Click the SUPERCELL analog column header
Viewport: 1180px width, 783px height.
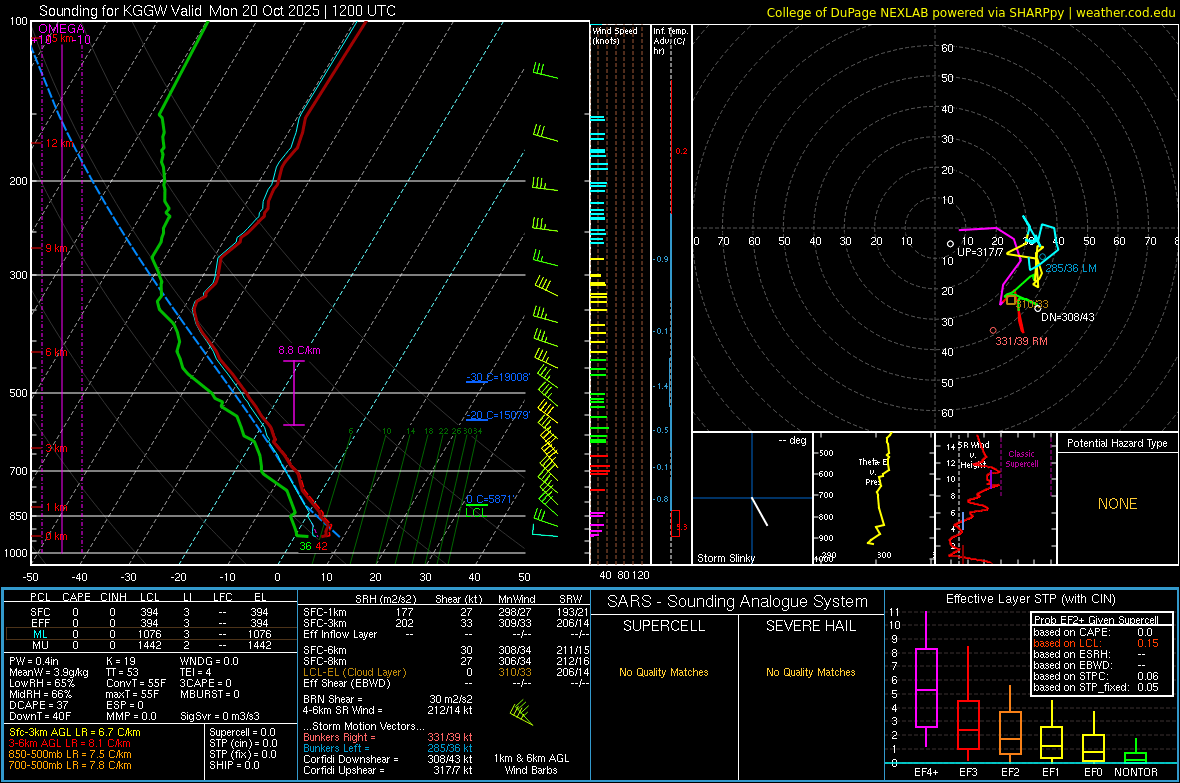pos(664,626)
